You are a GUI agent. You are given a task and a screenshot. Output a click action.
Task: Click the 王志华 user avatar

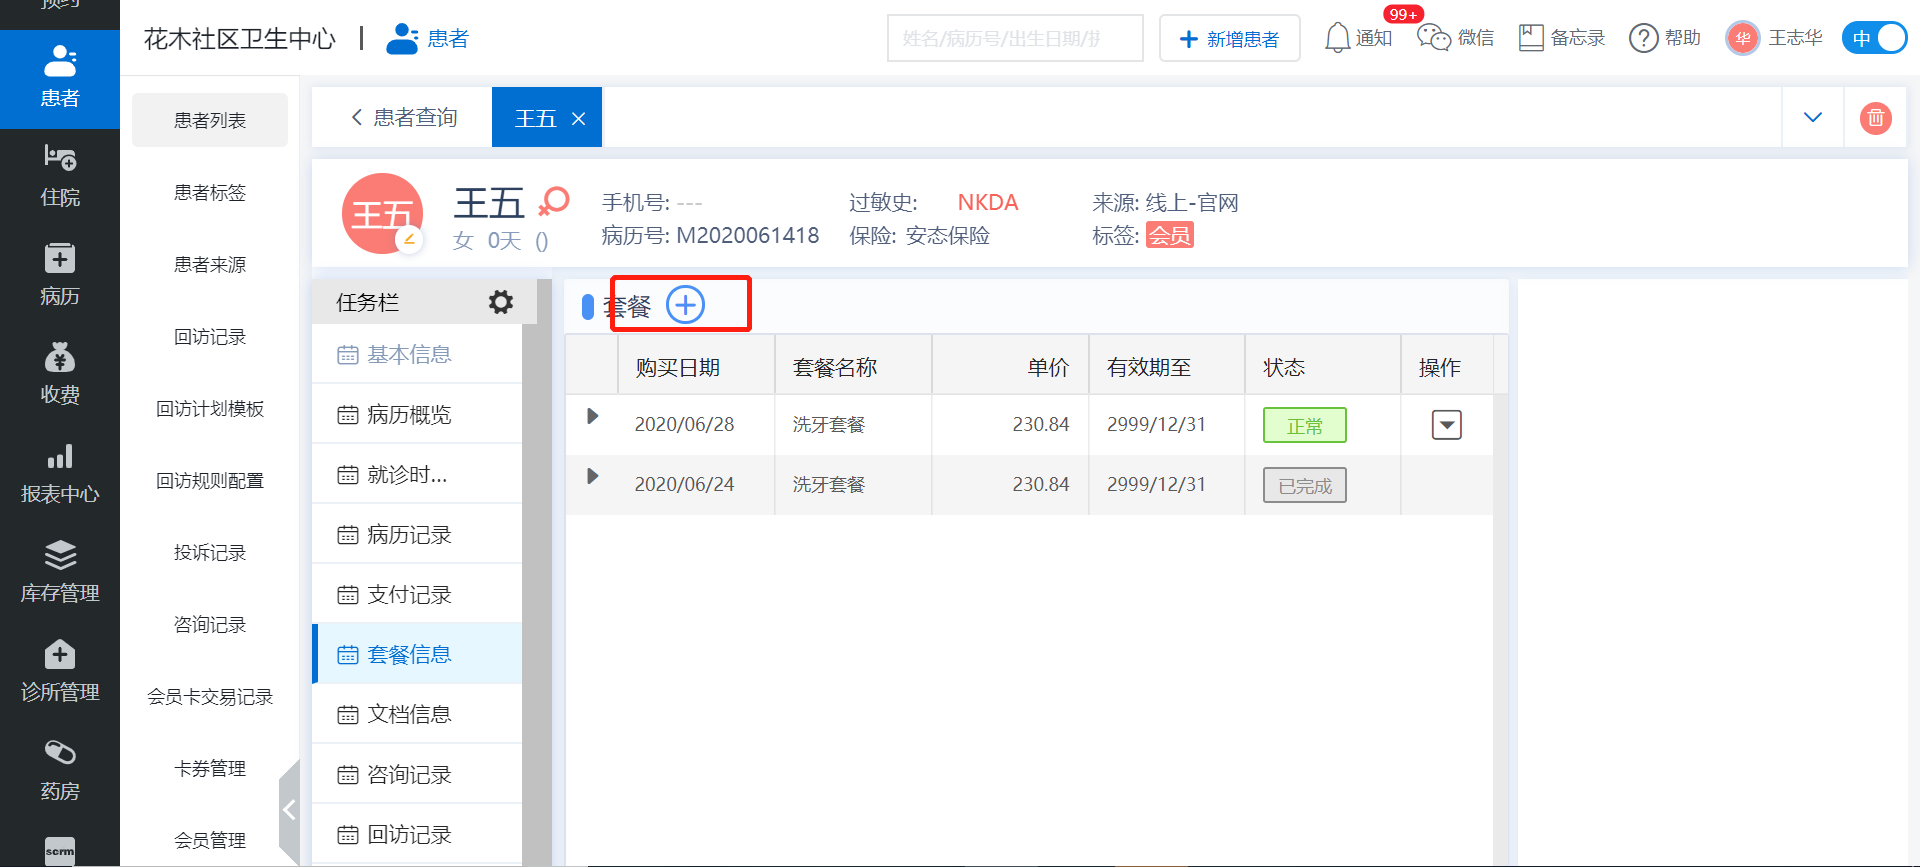(x=1743, y=38)
